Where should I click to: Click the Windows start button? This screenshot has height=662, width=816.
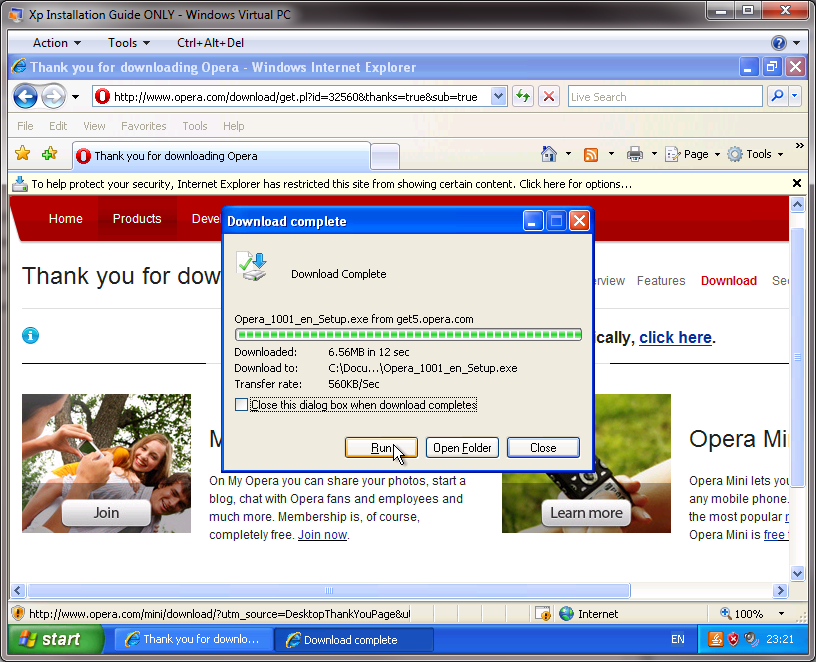click(56, 639)
